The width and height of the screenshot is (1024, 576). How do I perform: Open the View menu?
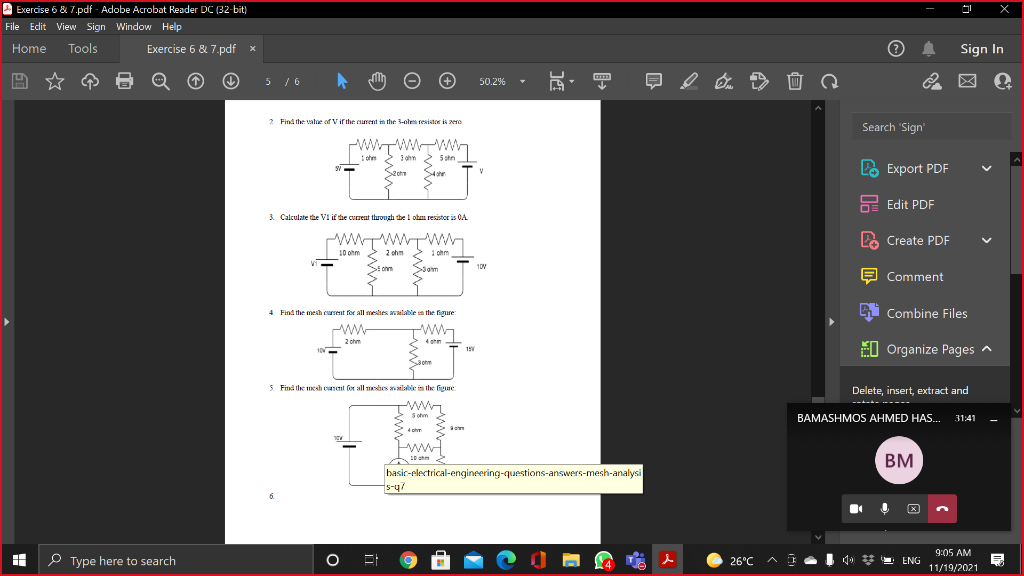[66, 26]
